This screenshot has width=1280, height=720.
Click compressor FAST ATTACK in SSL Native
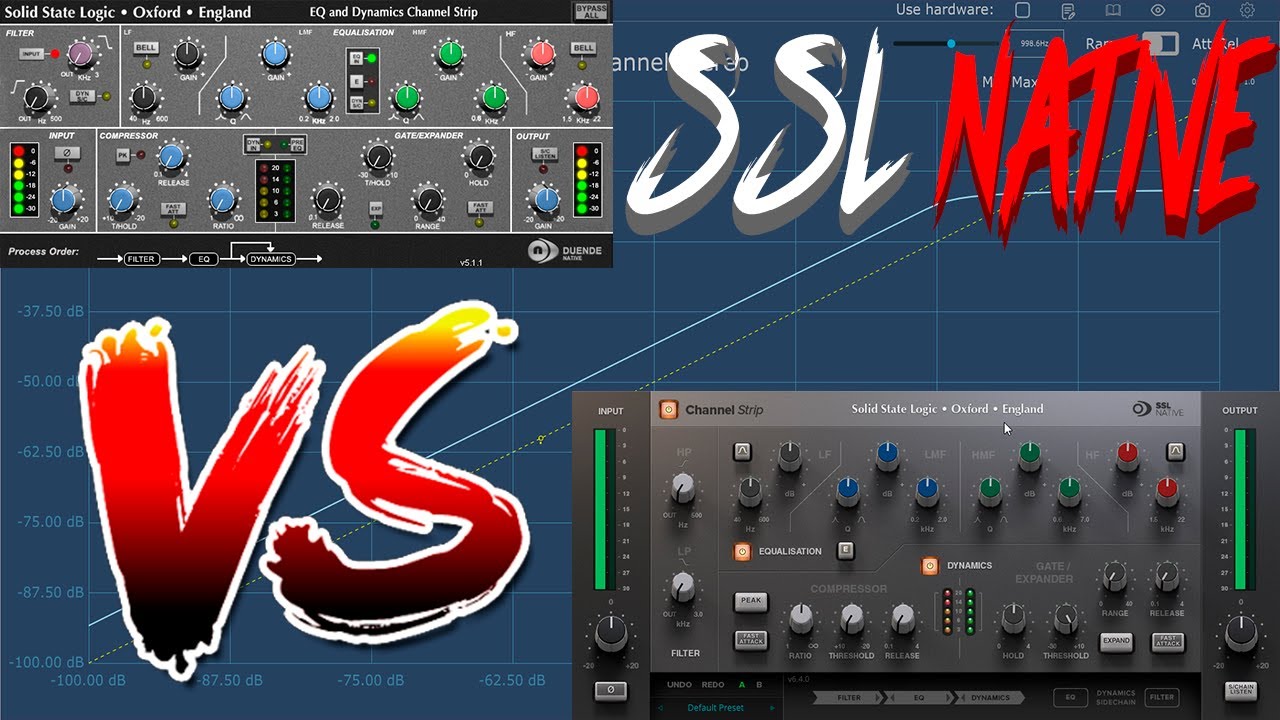coord(750,641)
